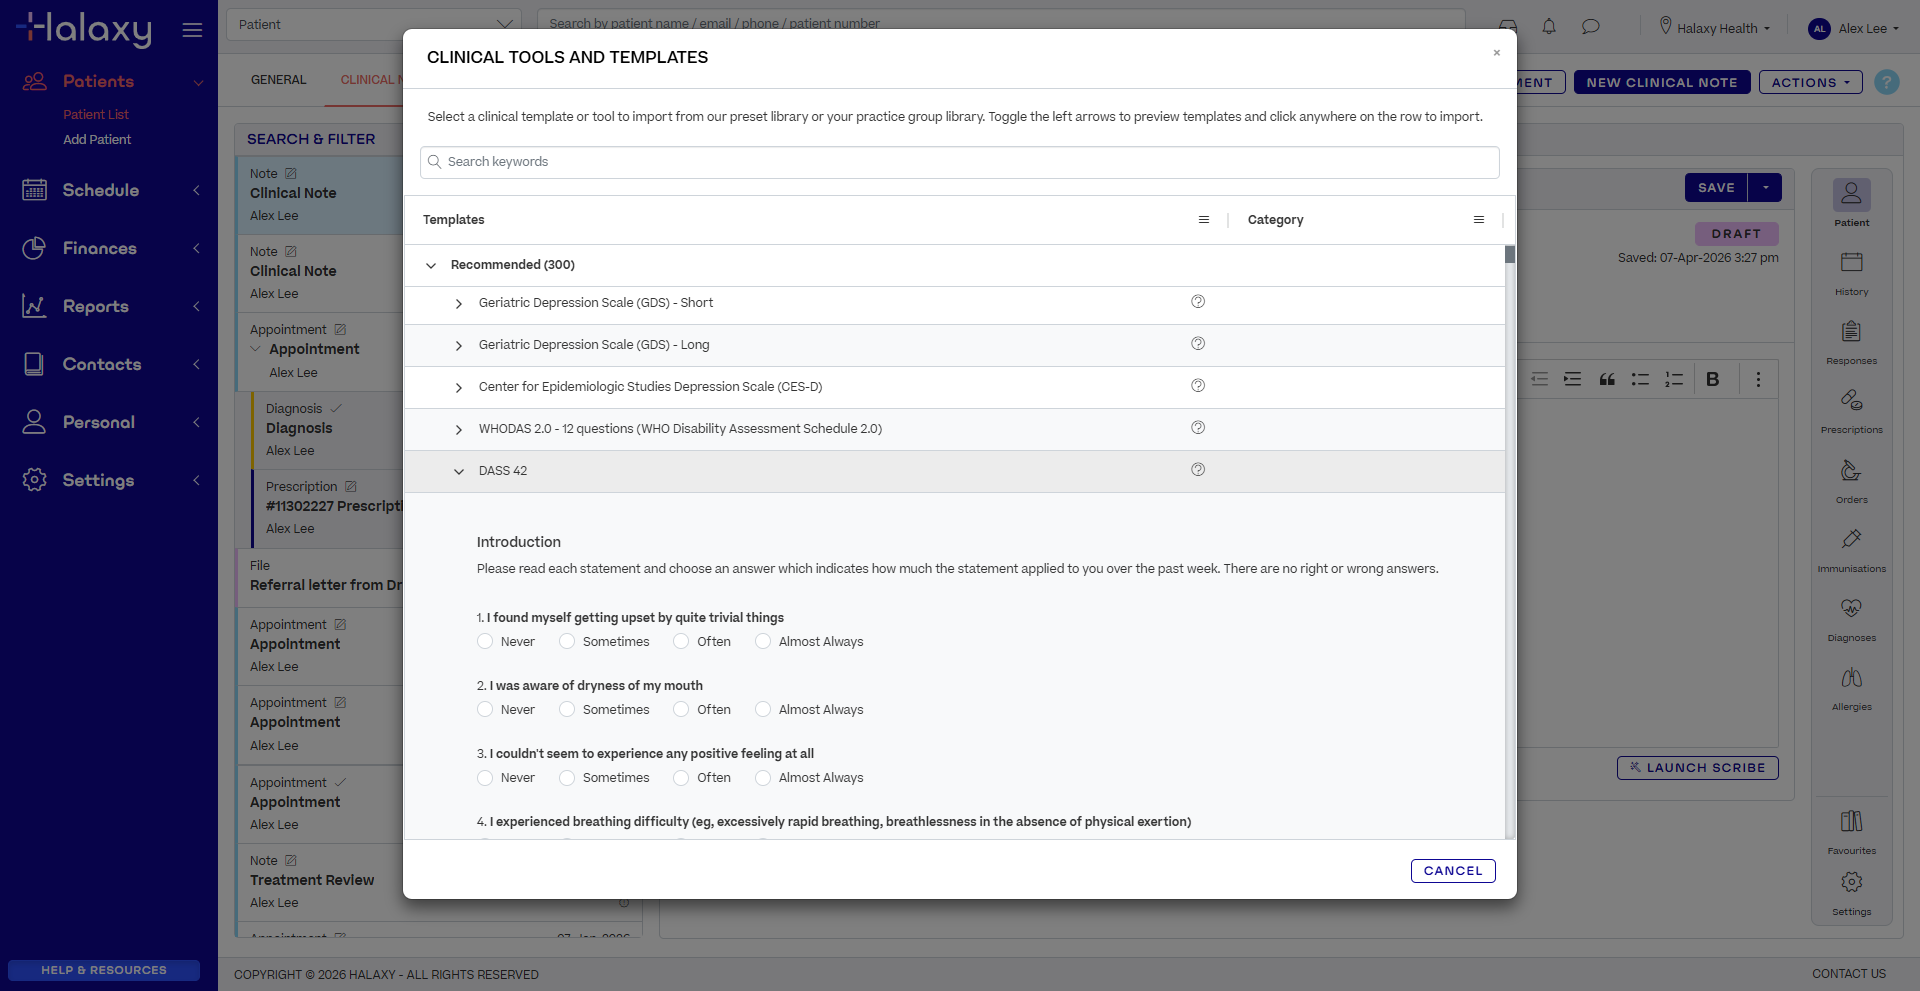Click help icon for DASS 42 row
Viewport: 1920px width, 991px height.
(x=1198, y=470)
